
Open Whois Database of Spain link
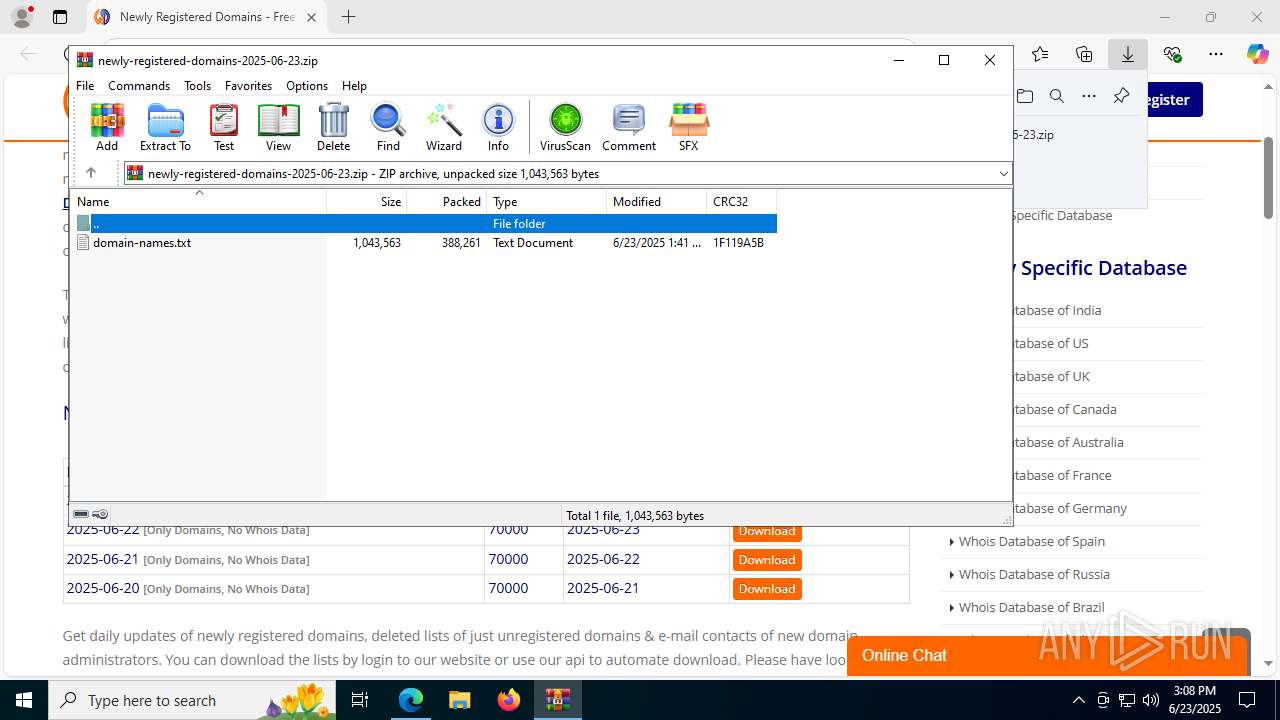click(x=1032, y=541)
